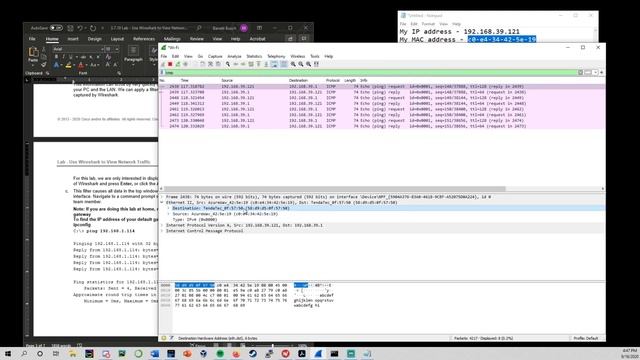Click the icmp display filter field

pyautogui.click(x=371, y=72)
